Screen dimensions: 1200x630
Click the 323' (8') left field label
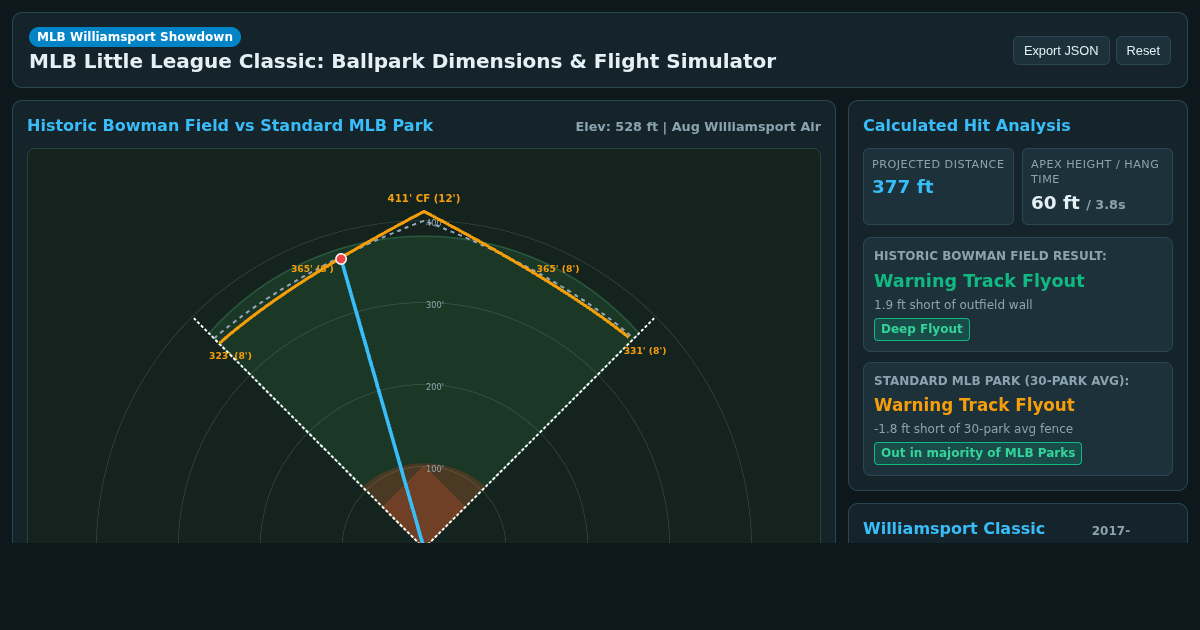(x=230, y=356)
